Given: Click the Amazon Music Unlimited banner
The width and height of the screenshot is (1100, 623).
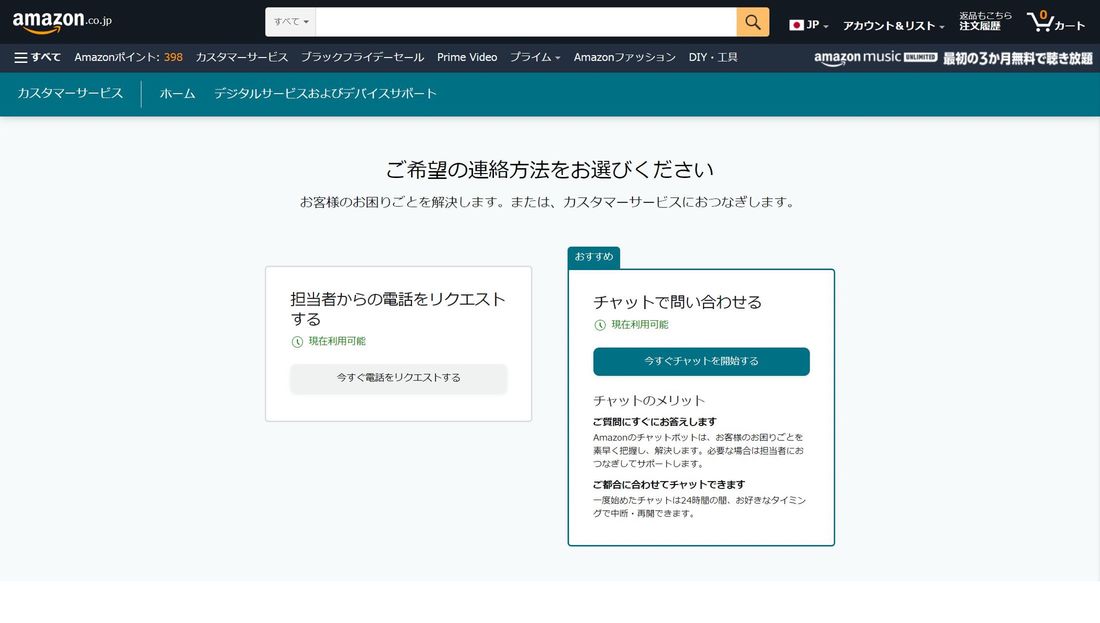Looking at the screenshot, I should tap(953, 58).
